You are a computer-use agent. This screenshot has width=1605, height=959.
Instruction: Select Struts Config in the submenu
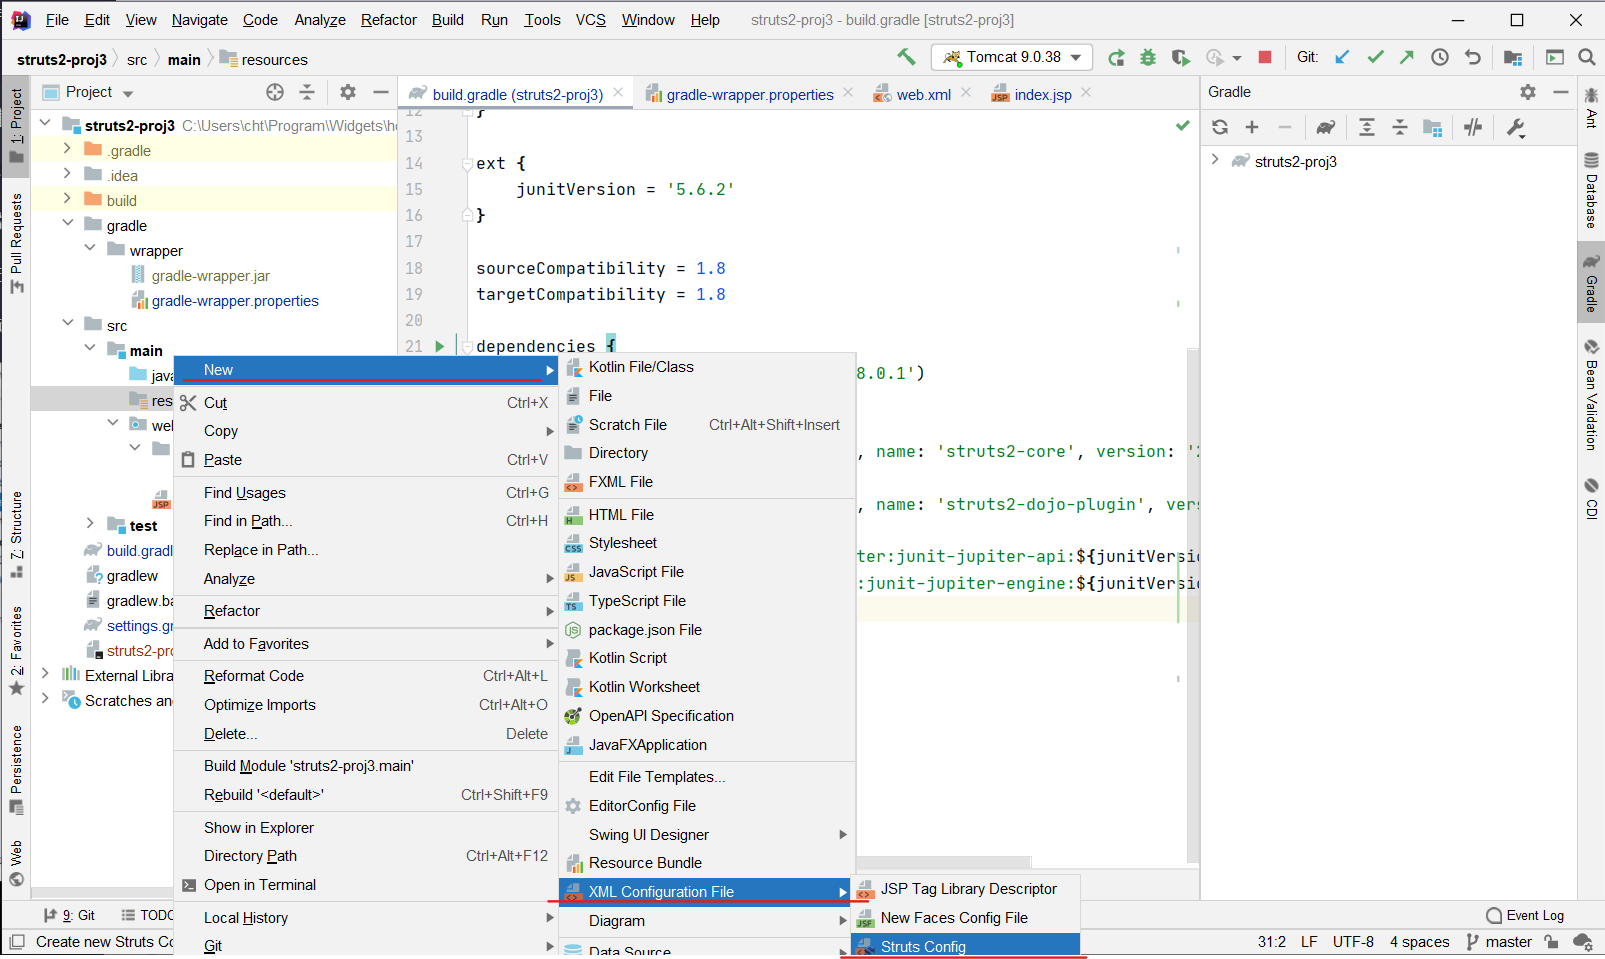pos(965,946)
